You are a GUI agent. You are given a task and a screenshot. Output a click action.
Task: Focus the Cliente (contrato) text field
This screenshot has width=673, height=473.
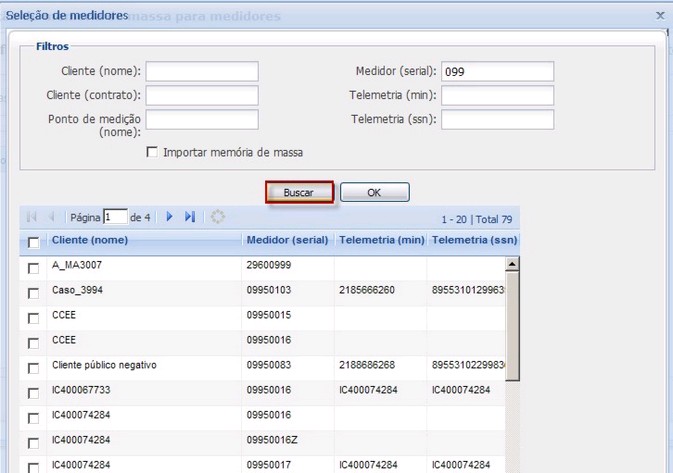click(202, 96)
